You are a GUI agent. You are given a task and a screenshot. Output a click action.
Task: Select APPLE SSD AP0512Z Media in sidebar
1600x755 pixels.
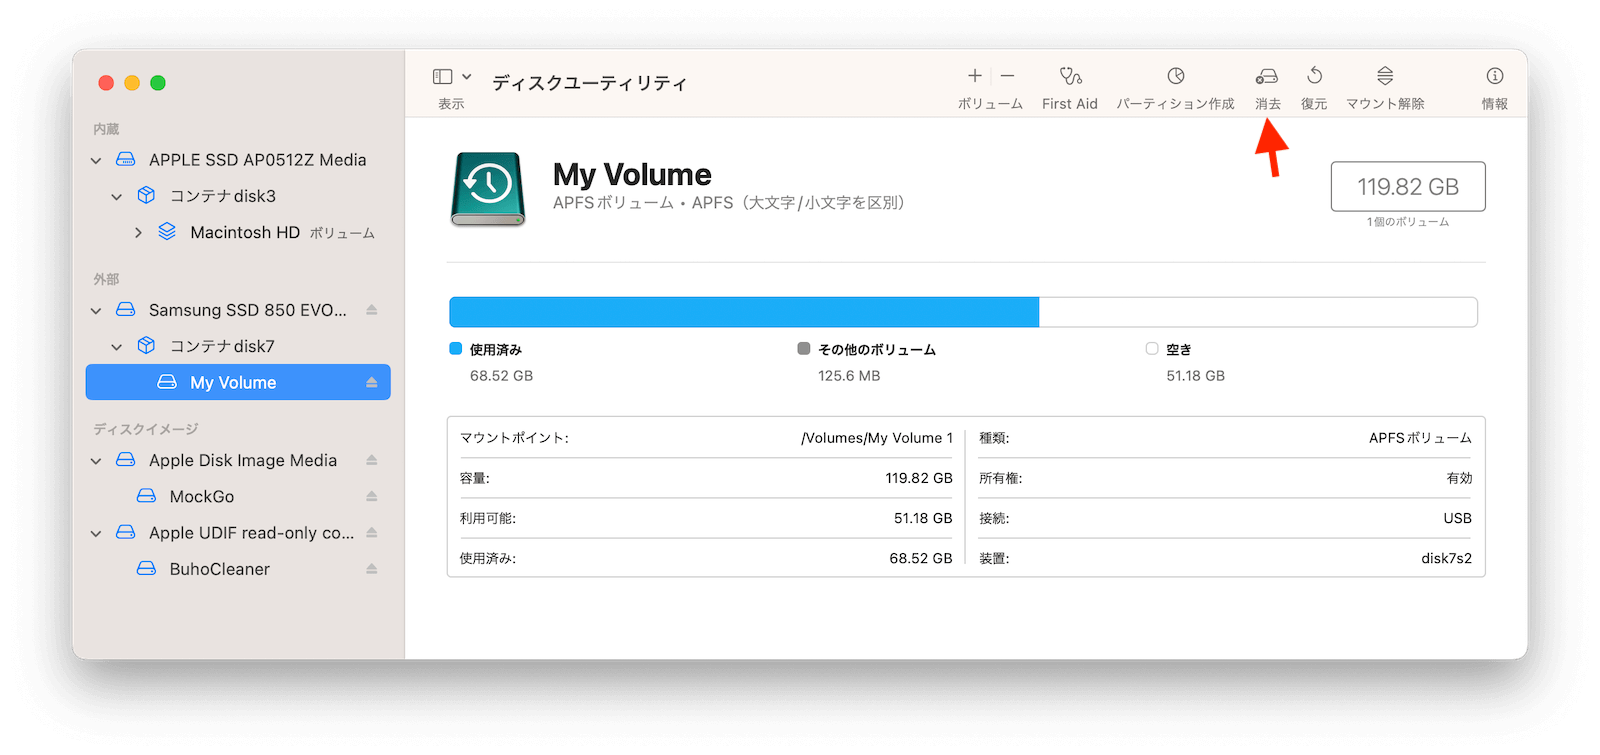(238, 160)
